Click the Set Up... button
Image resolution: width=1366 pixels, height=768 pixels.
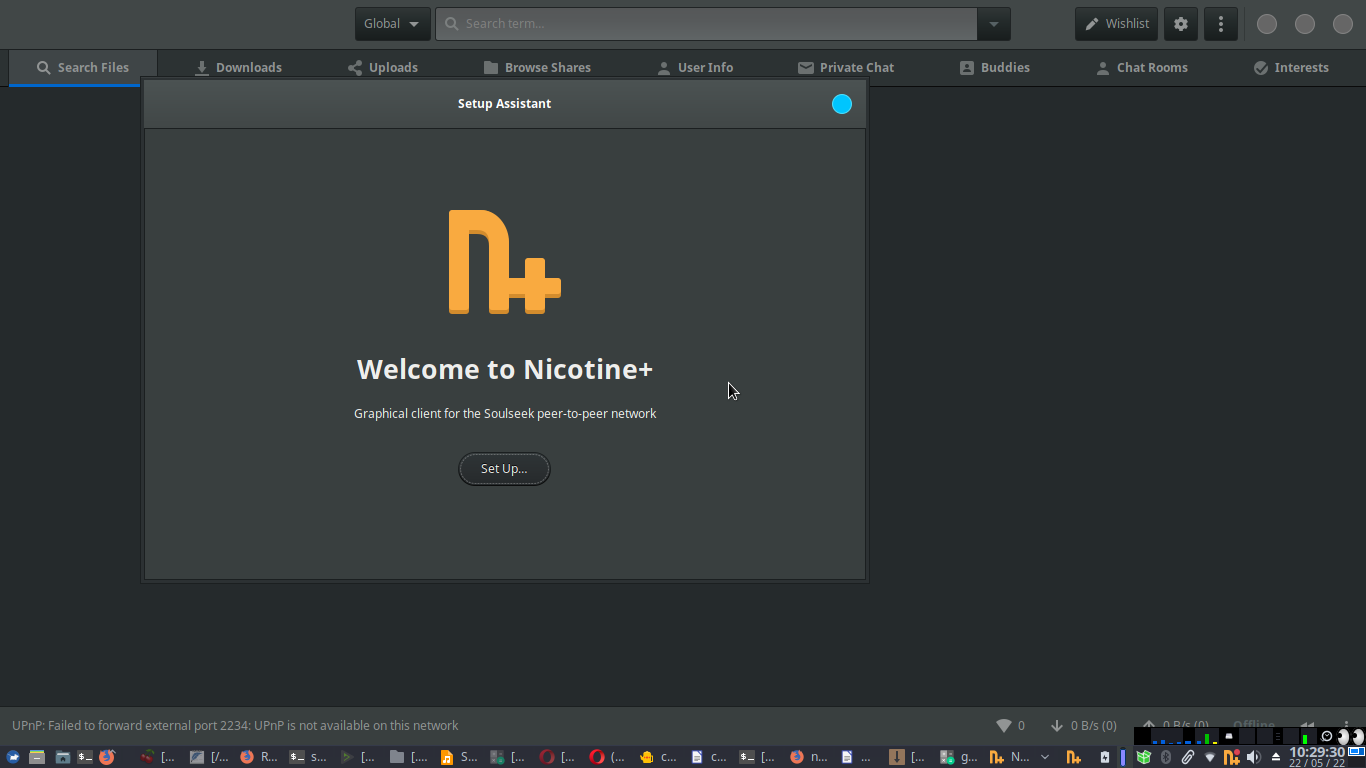(x=504, y=469)
